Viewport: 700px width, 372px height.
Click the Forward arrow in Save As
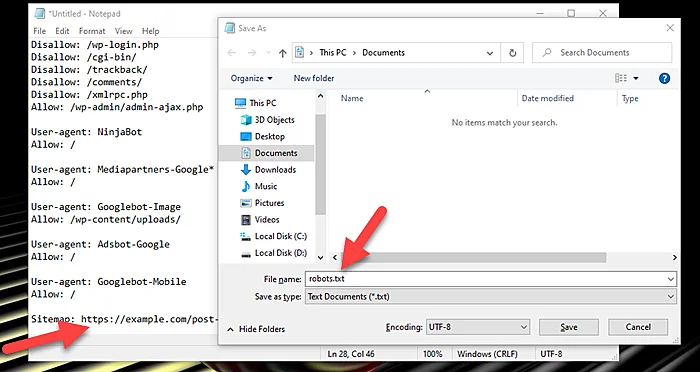252,53
